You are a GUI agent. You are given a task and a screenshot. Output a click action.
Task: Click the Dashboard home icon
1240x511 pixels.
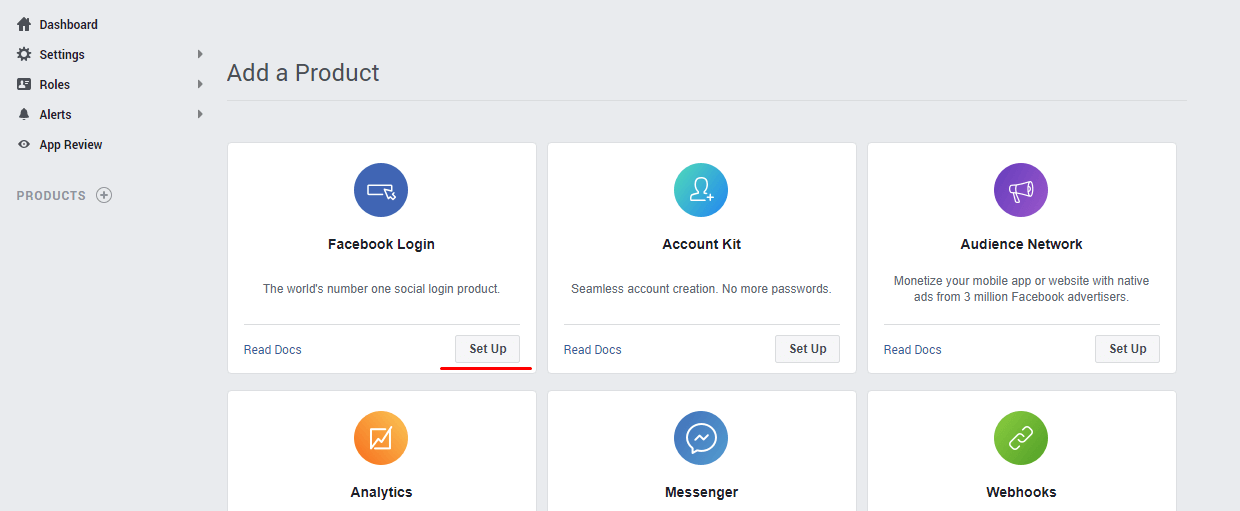pyautogui.click(x=24, y=24)
